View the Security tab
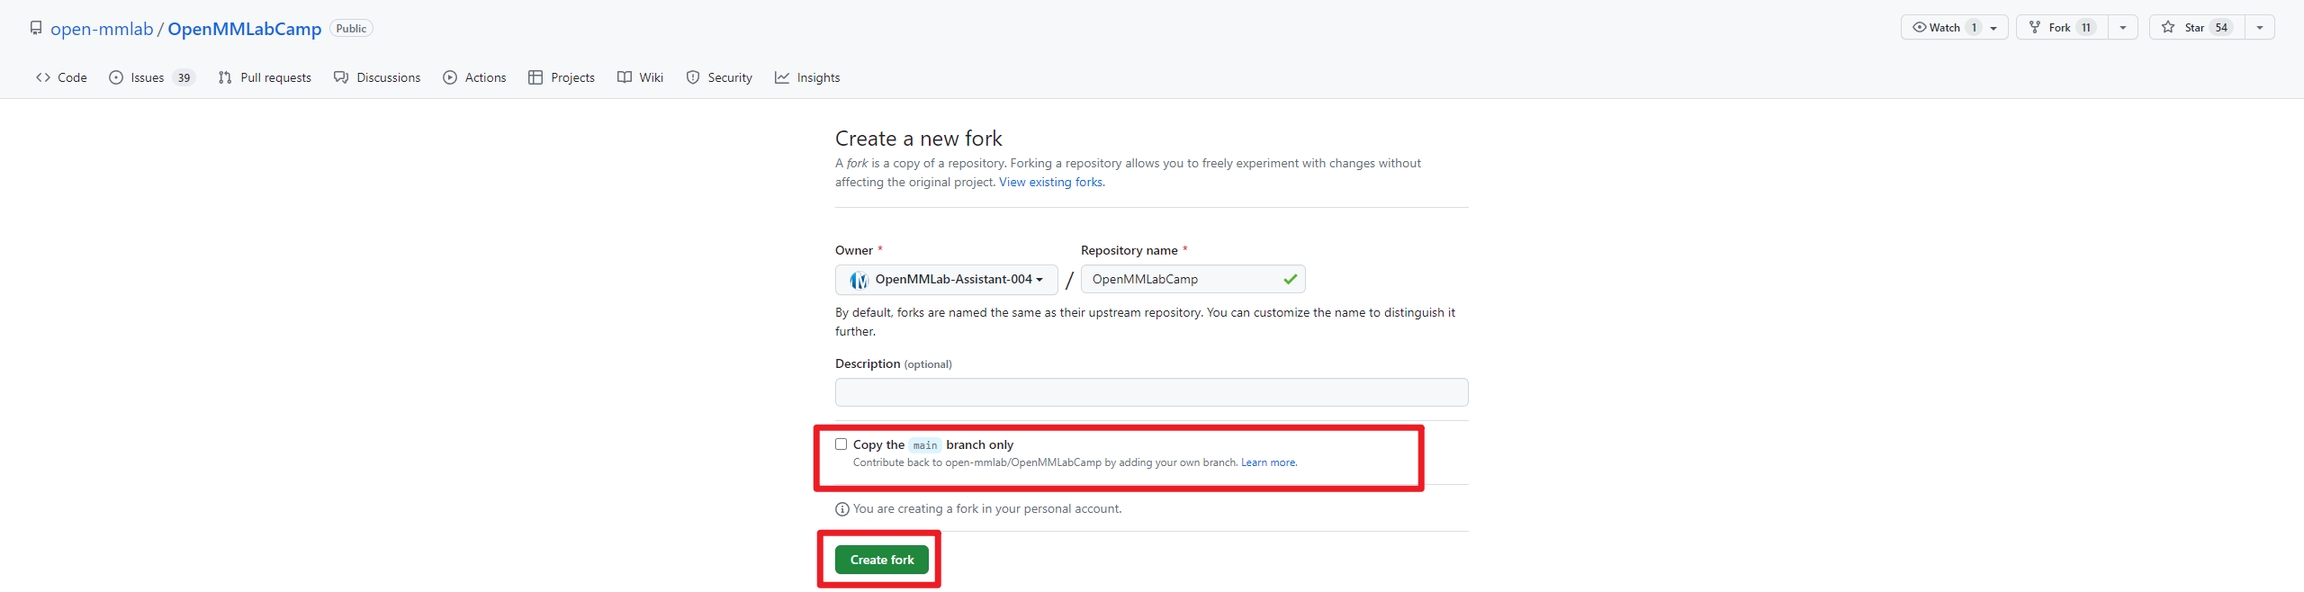The height and width of the screenshot is (592, 2304). [x=719, y=78]
